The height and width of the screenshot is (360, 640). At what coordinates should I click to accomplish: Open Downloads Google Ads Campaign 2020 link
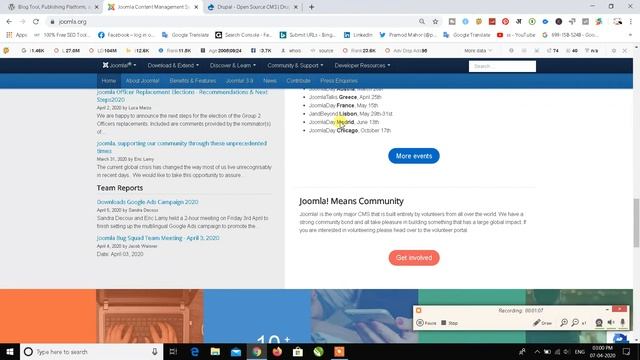pyautogui.click(x=147, y=202)
